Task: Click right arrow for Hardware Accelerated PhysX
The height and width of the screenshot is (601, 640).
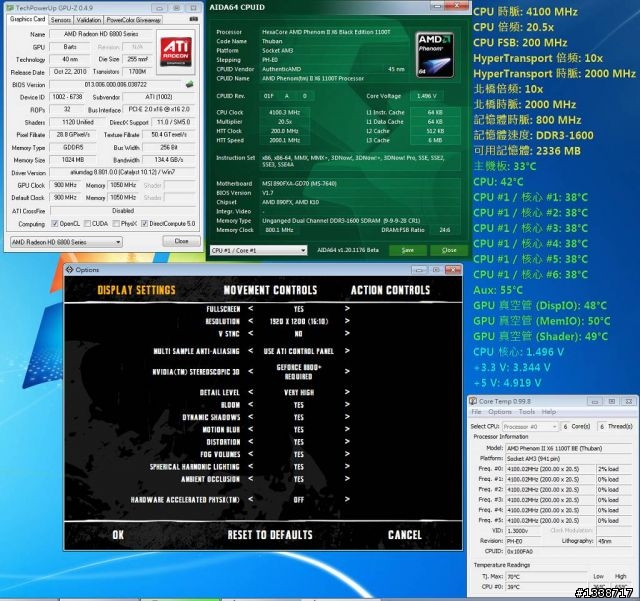Action: pos(347,499)
